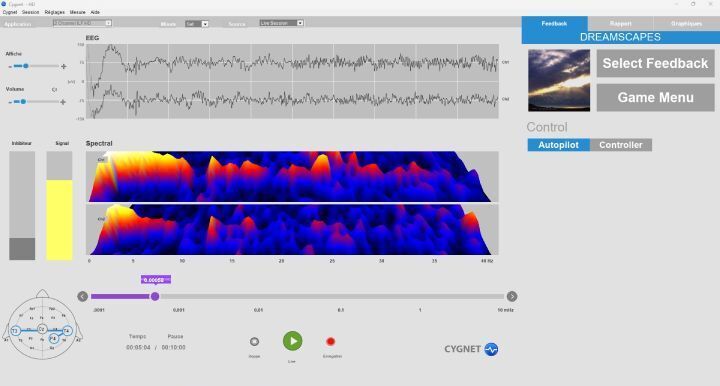Click the gray pause circle icon
Viewport: 720px width, 386px height.
254,341
